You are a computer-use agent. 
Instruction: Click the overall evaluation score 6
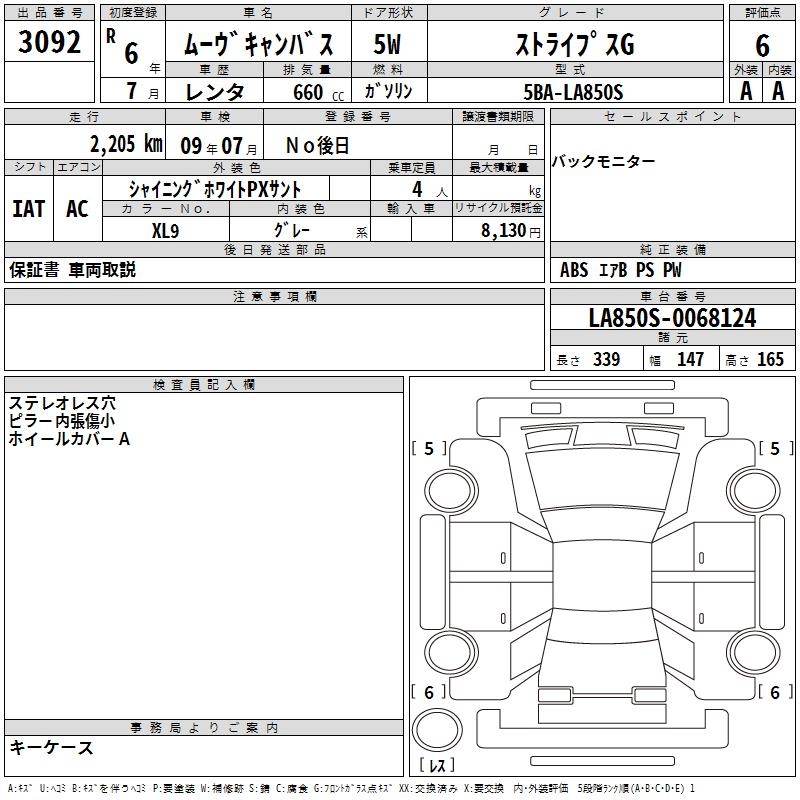pyautogui.click(x=762, y=44)
